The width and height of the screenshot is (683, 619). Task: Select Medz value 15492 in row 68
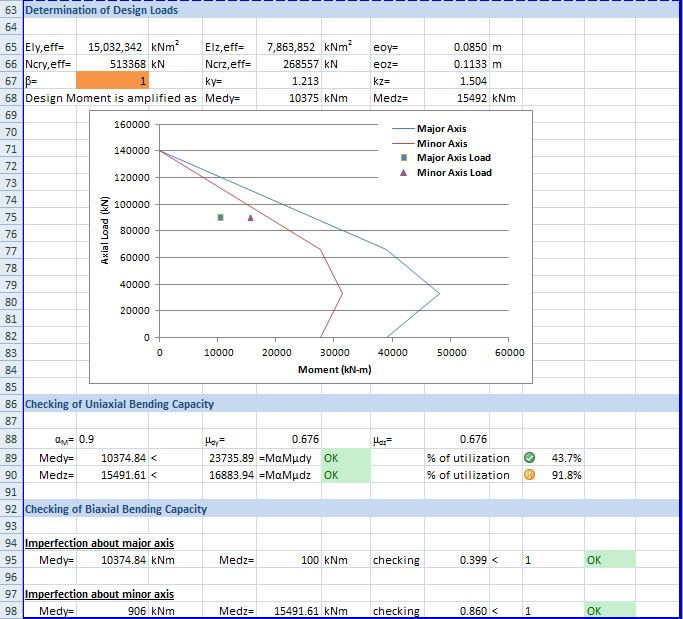tap(457, 98)
